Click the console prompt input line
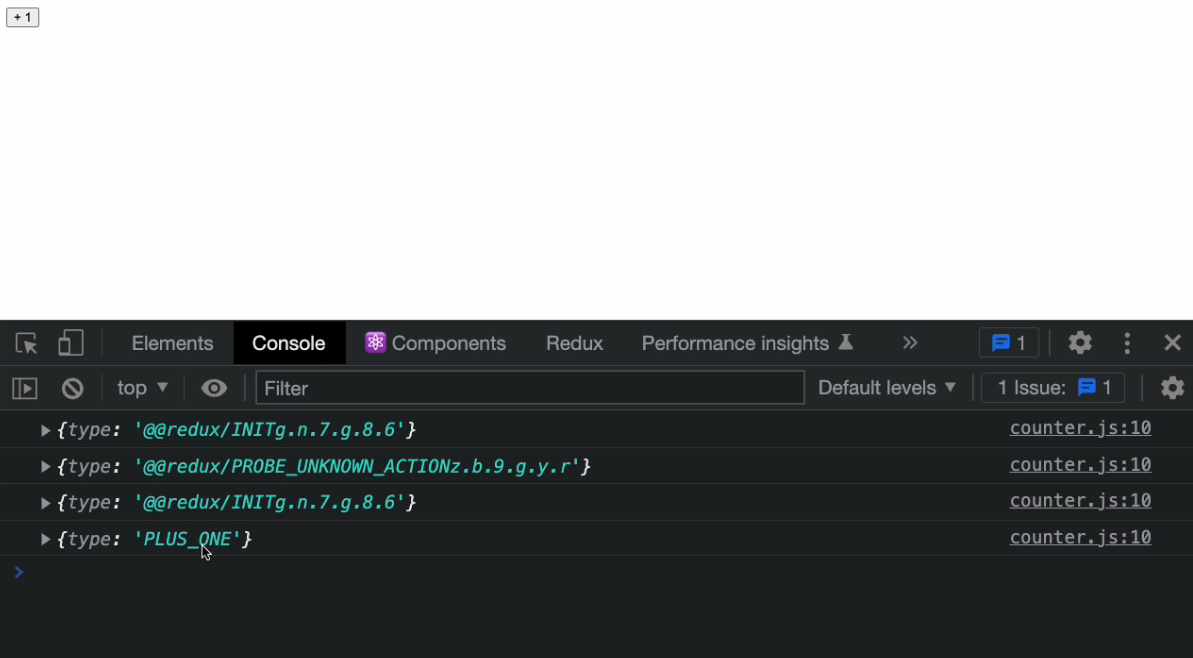Viewport: 1193px width, 658px height. (x=596, y=572)
